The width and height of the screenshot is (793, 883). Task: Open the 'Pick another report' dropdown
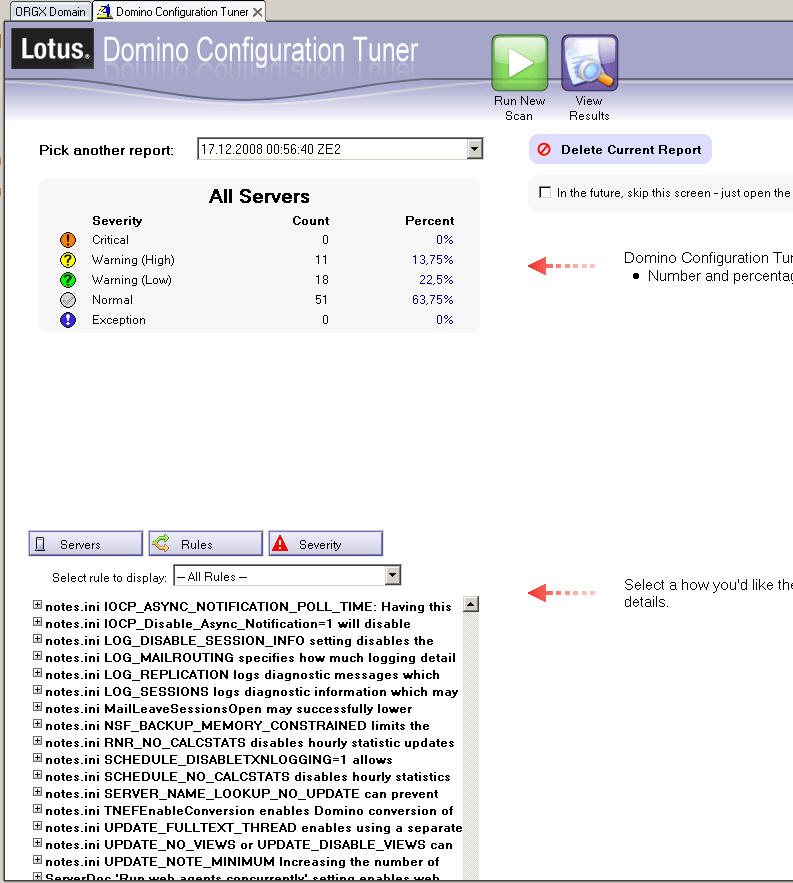(475, 149)
